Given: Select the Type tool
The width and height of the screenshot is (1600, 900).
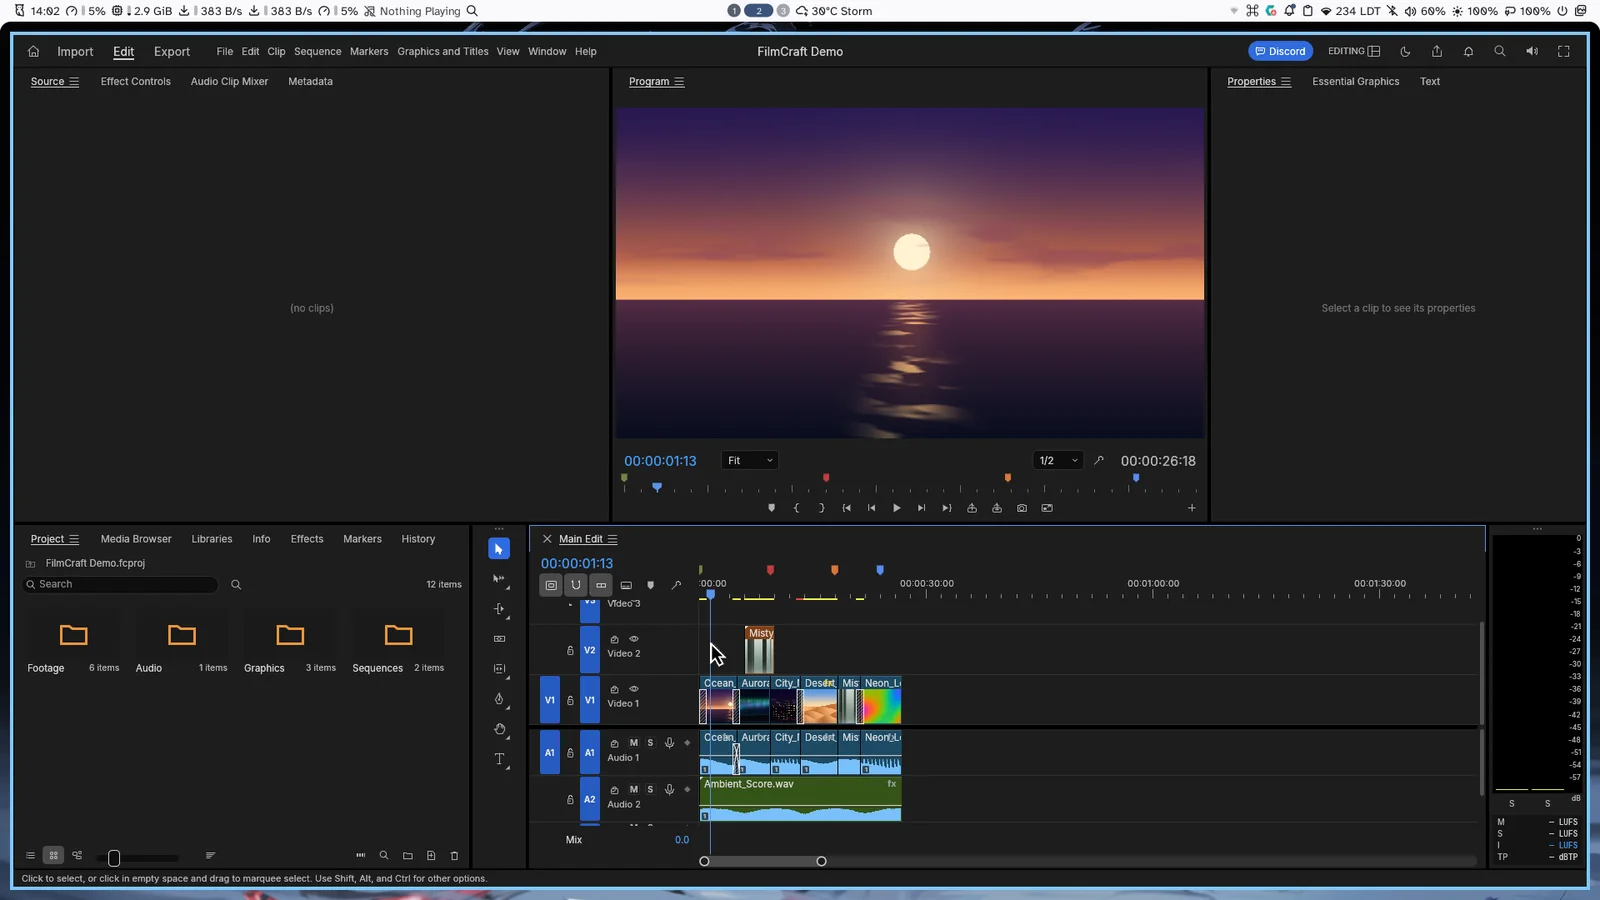Looking at the screenshot, I should [499, 759].
